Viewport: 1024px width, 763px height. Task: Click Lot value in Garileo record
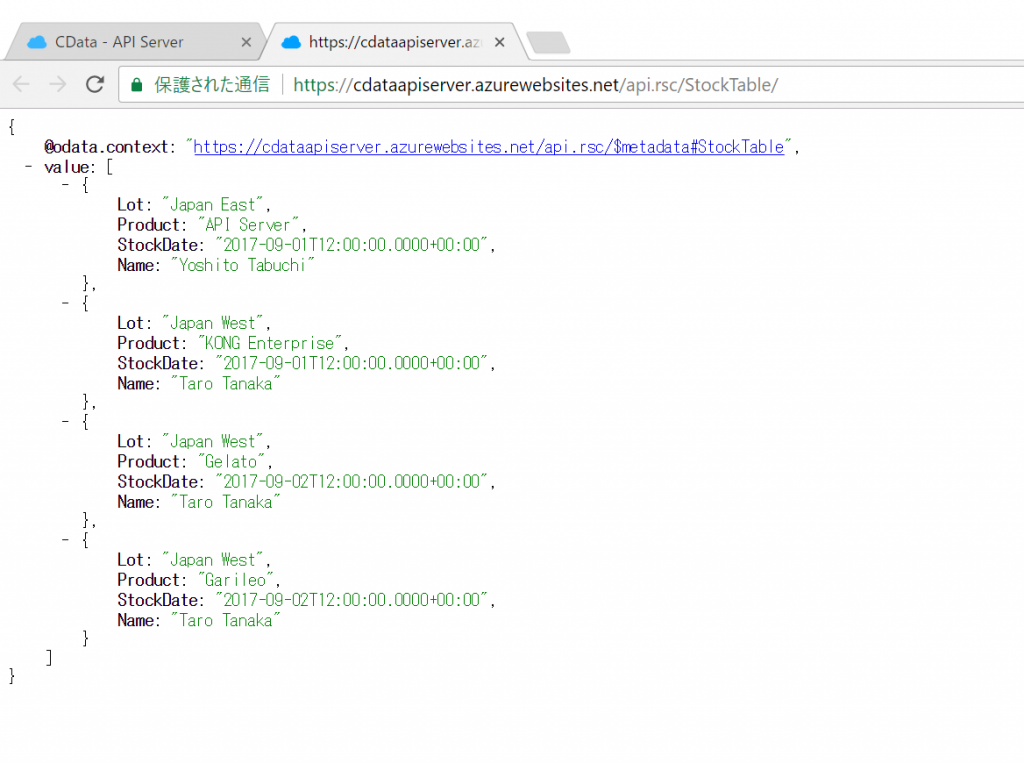coord(212,560)
